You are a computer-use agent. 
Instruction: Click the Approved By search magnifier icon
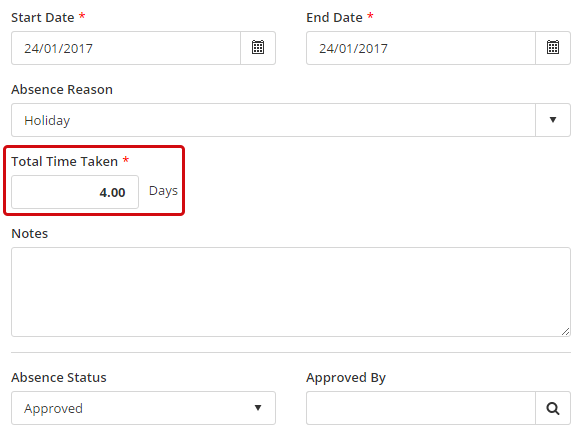click(x=553, y=408)
